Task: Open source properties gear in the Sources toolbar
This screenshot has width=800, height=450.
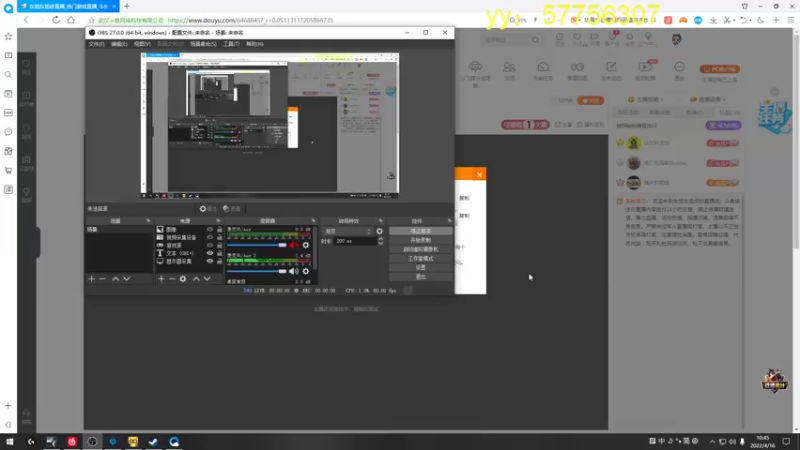Action: click(183, 279)
